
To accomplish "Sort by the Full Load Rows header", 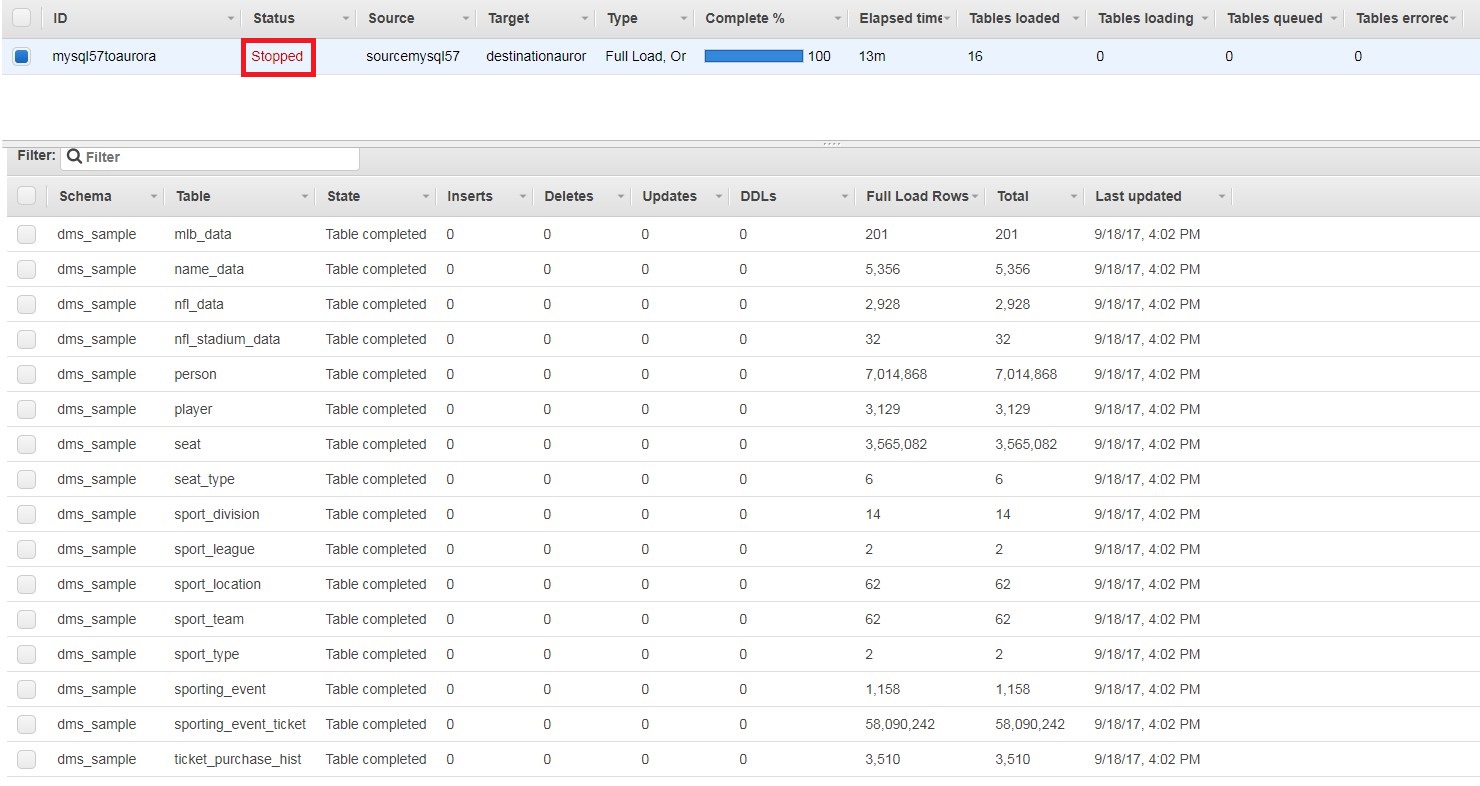I will (917, 197).
